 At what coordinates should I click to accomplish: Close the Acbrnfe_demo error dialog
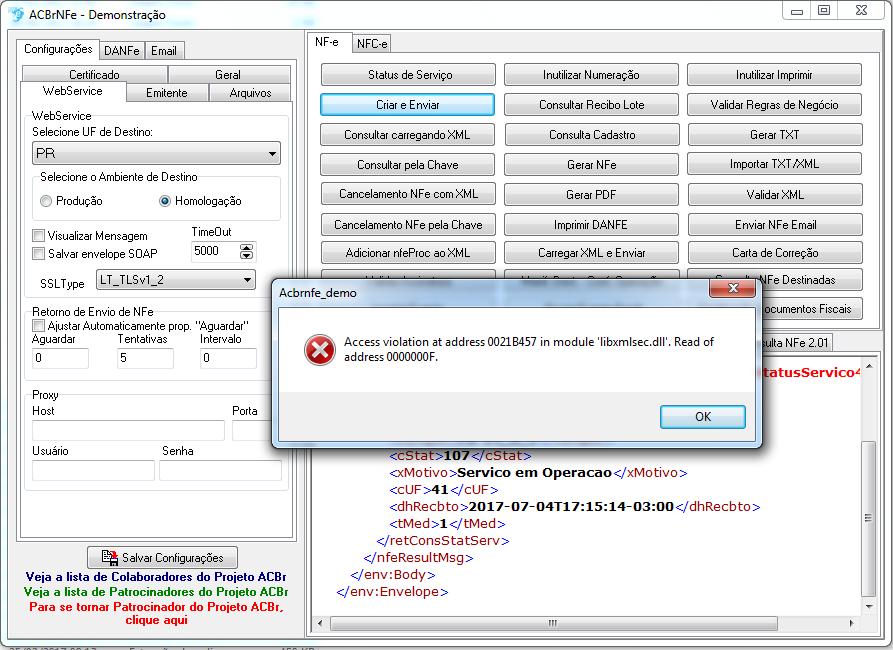click(x=732, y=288)
